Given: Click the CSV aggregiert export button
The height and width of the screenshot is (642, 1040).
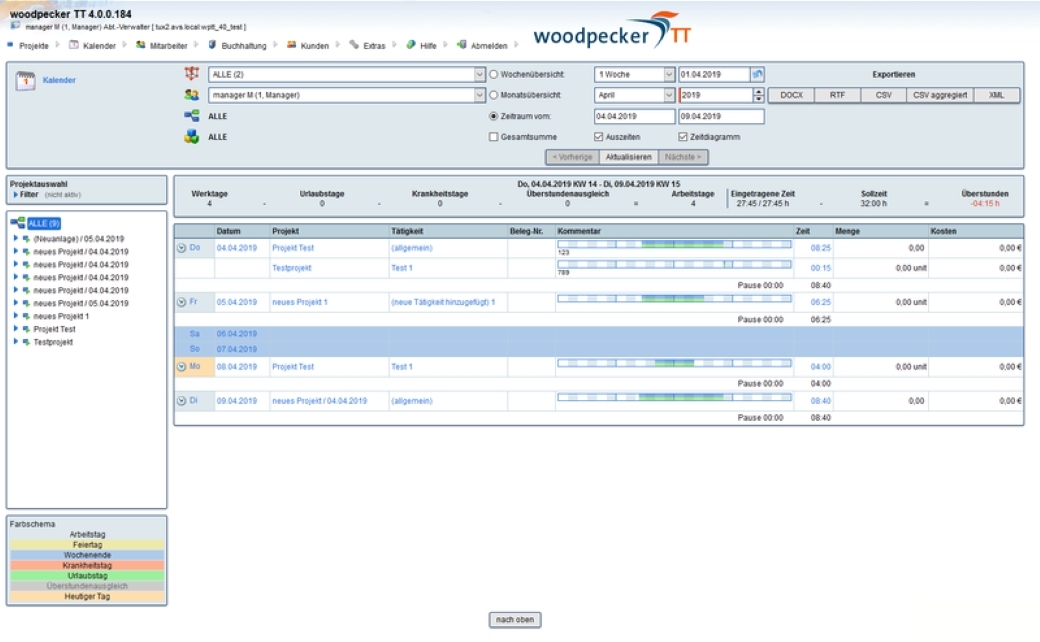Looking at the screenshot, I should 940,96.
